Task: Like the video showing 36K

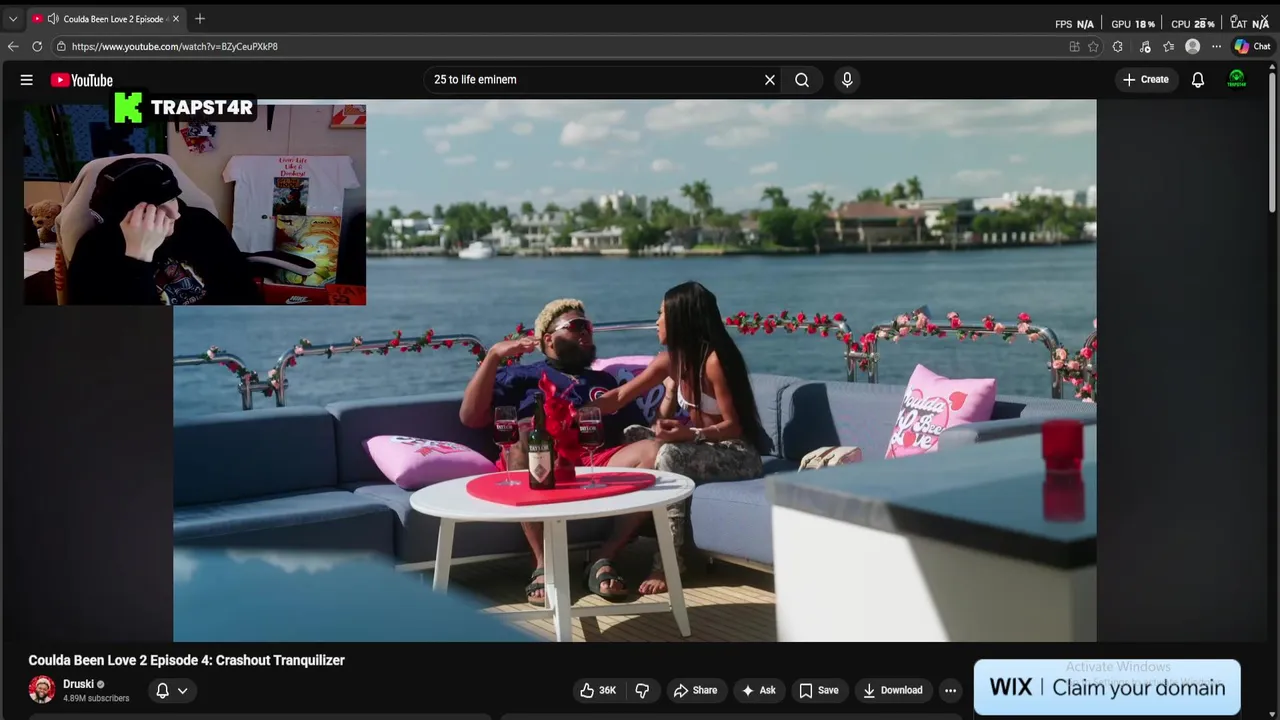Action: (597, 690)
